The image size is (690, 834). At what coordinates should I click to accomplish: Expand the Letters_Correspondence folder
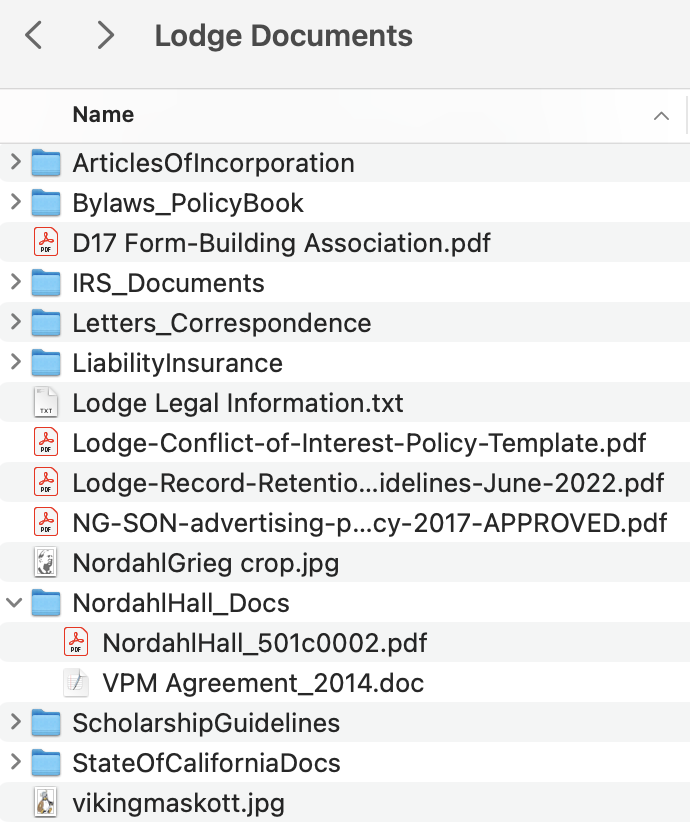16,322
